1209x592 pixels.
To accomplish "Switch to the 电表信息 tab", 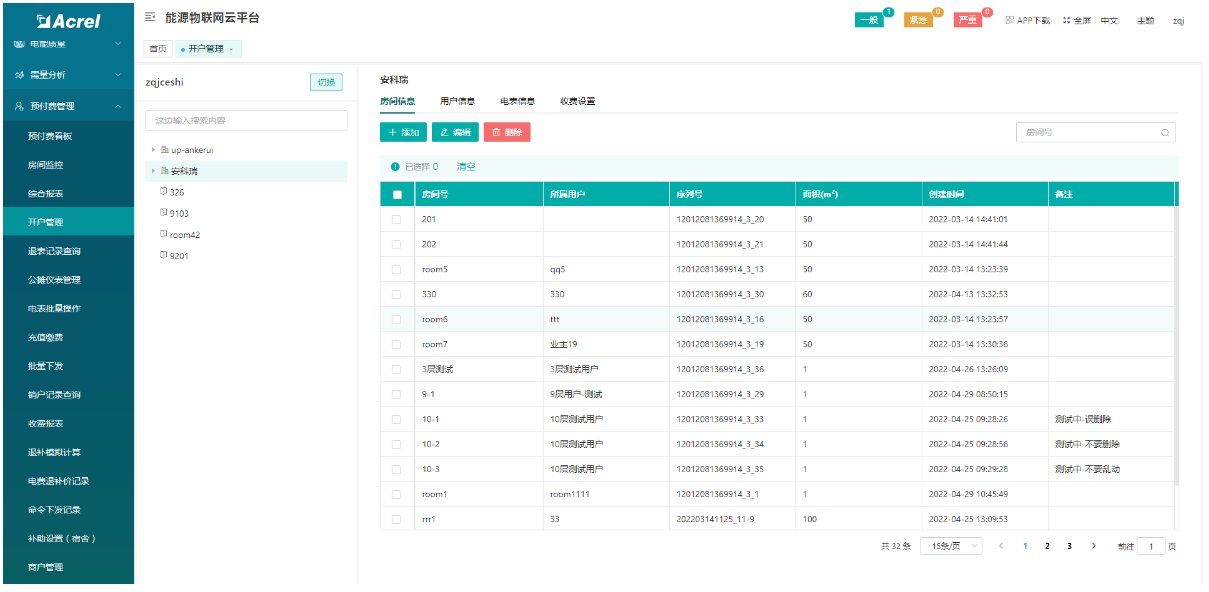I will click(517, 101).
